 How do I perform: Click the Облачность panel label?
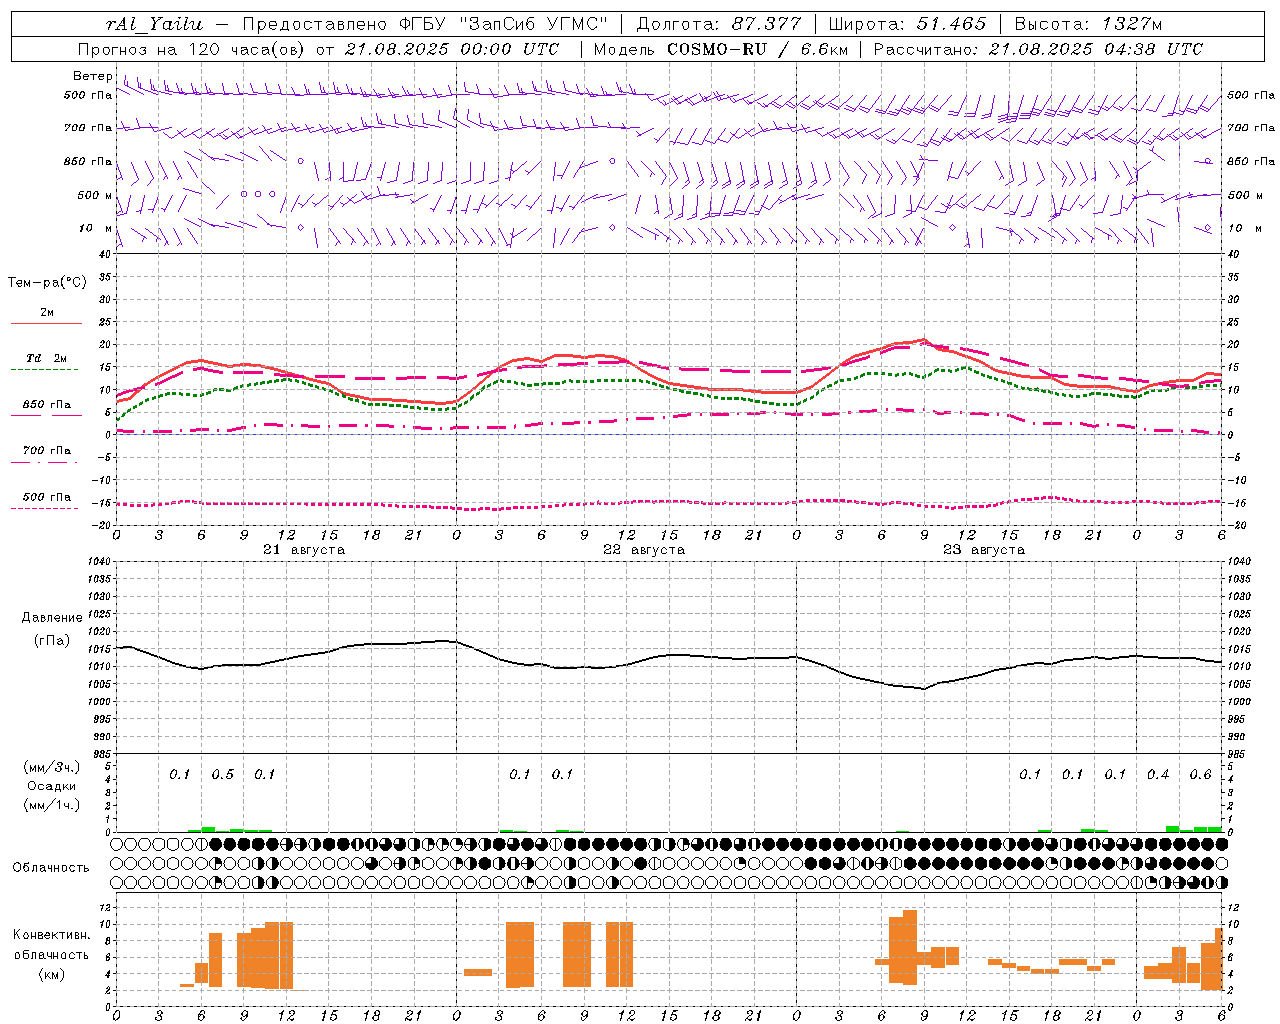pos(51,868)
